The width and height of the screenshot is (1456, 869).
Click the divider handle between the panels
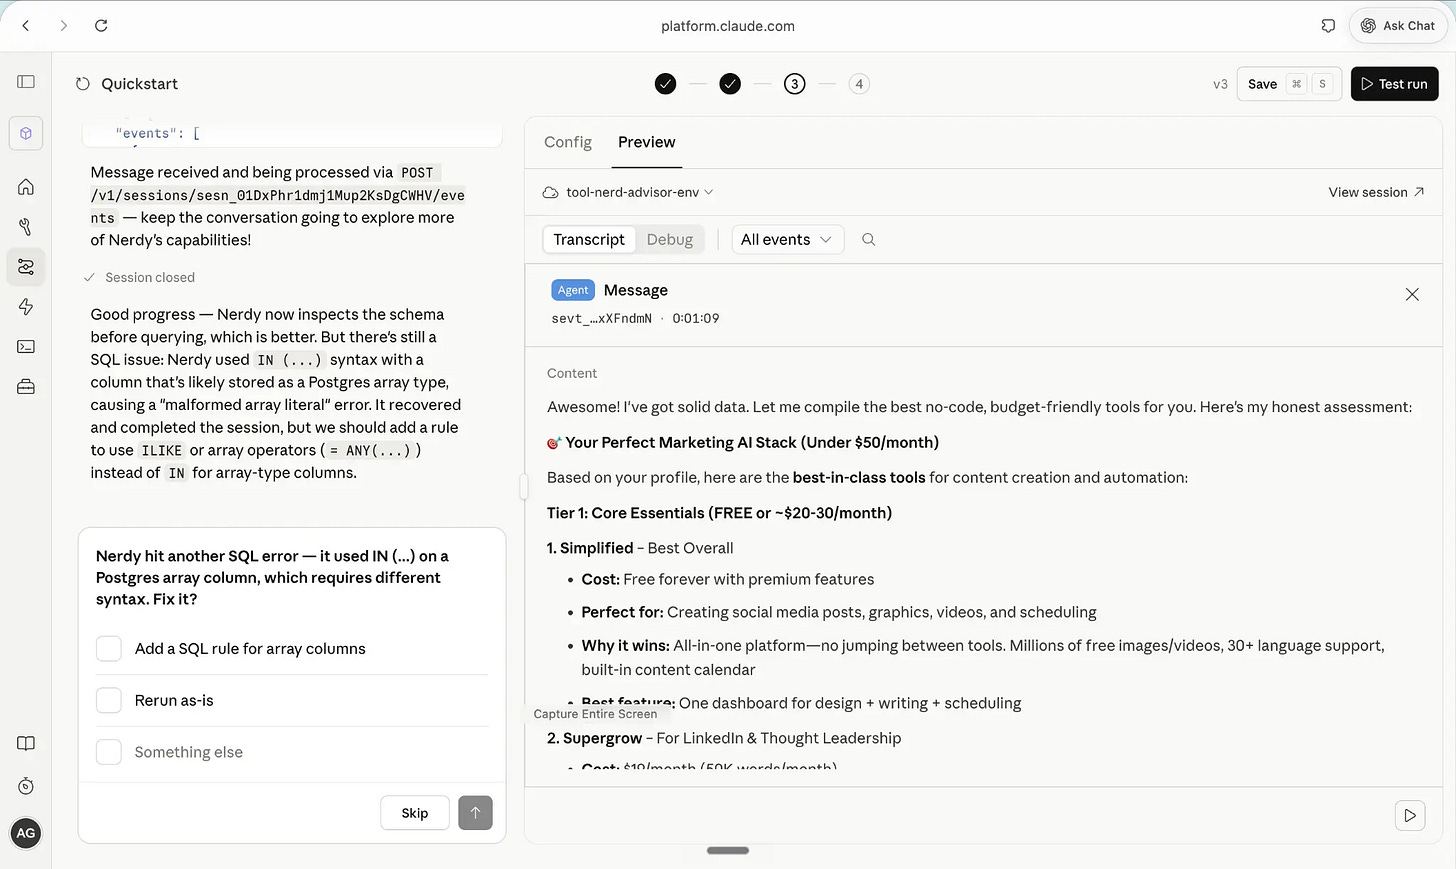(x=523, y=487)
